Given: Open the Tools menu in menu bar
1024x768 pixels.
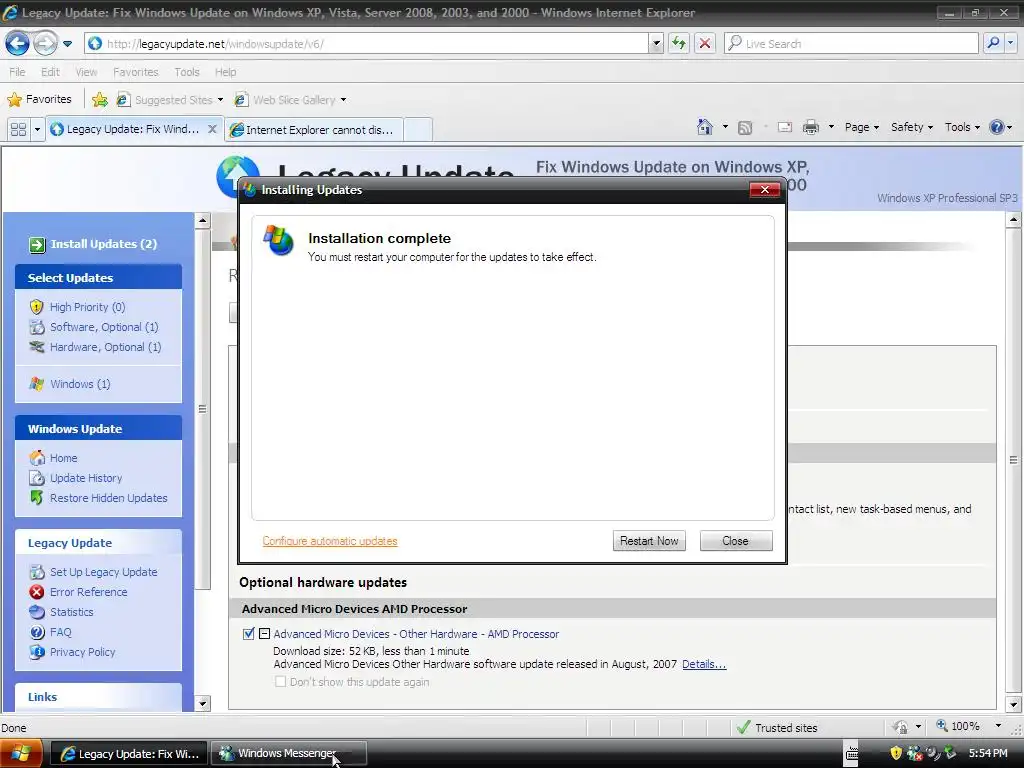Looking at the screenshot, I should click(187, 72).
